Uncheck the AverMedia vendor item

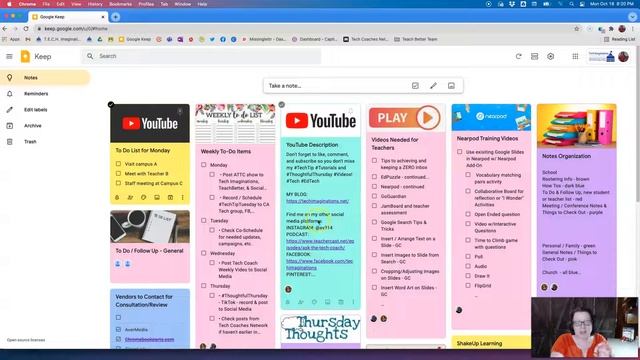(x=118, y=329)
